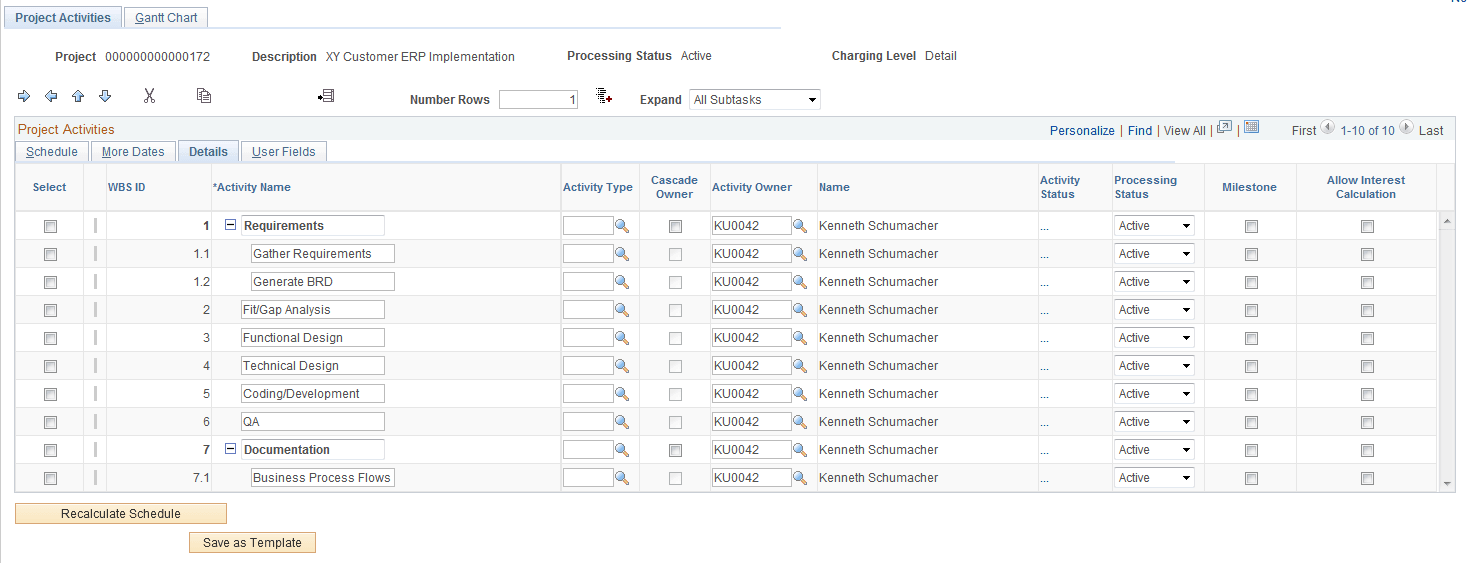The image size is (1467, 563).
Task: Look up Activity Owner for Requirements row
Action: (x=800, y=226)
